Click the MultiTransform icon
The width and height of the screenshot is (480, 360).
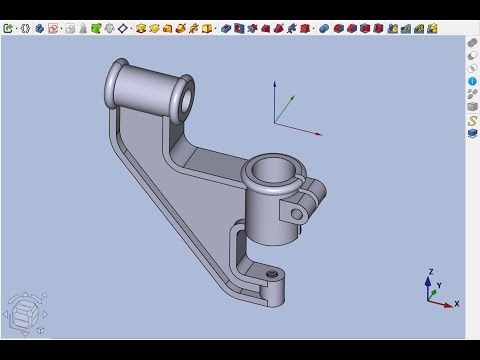coord(432,29)
